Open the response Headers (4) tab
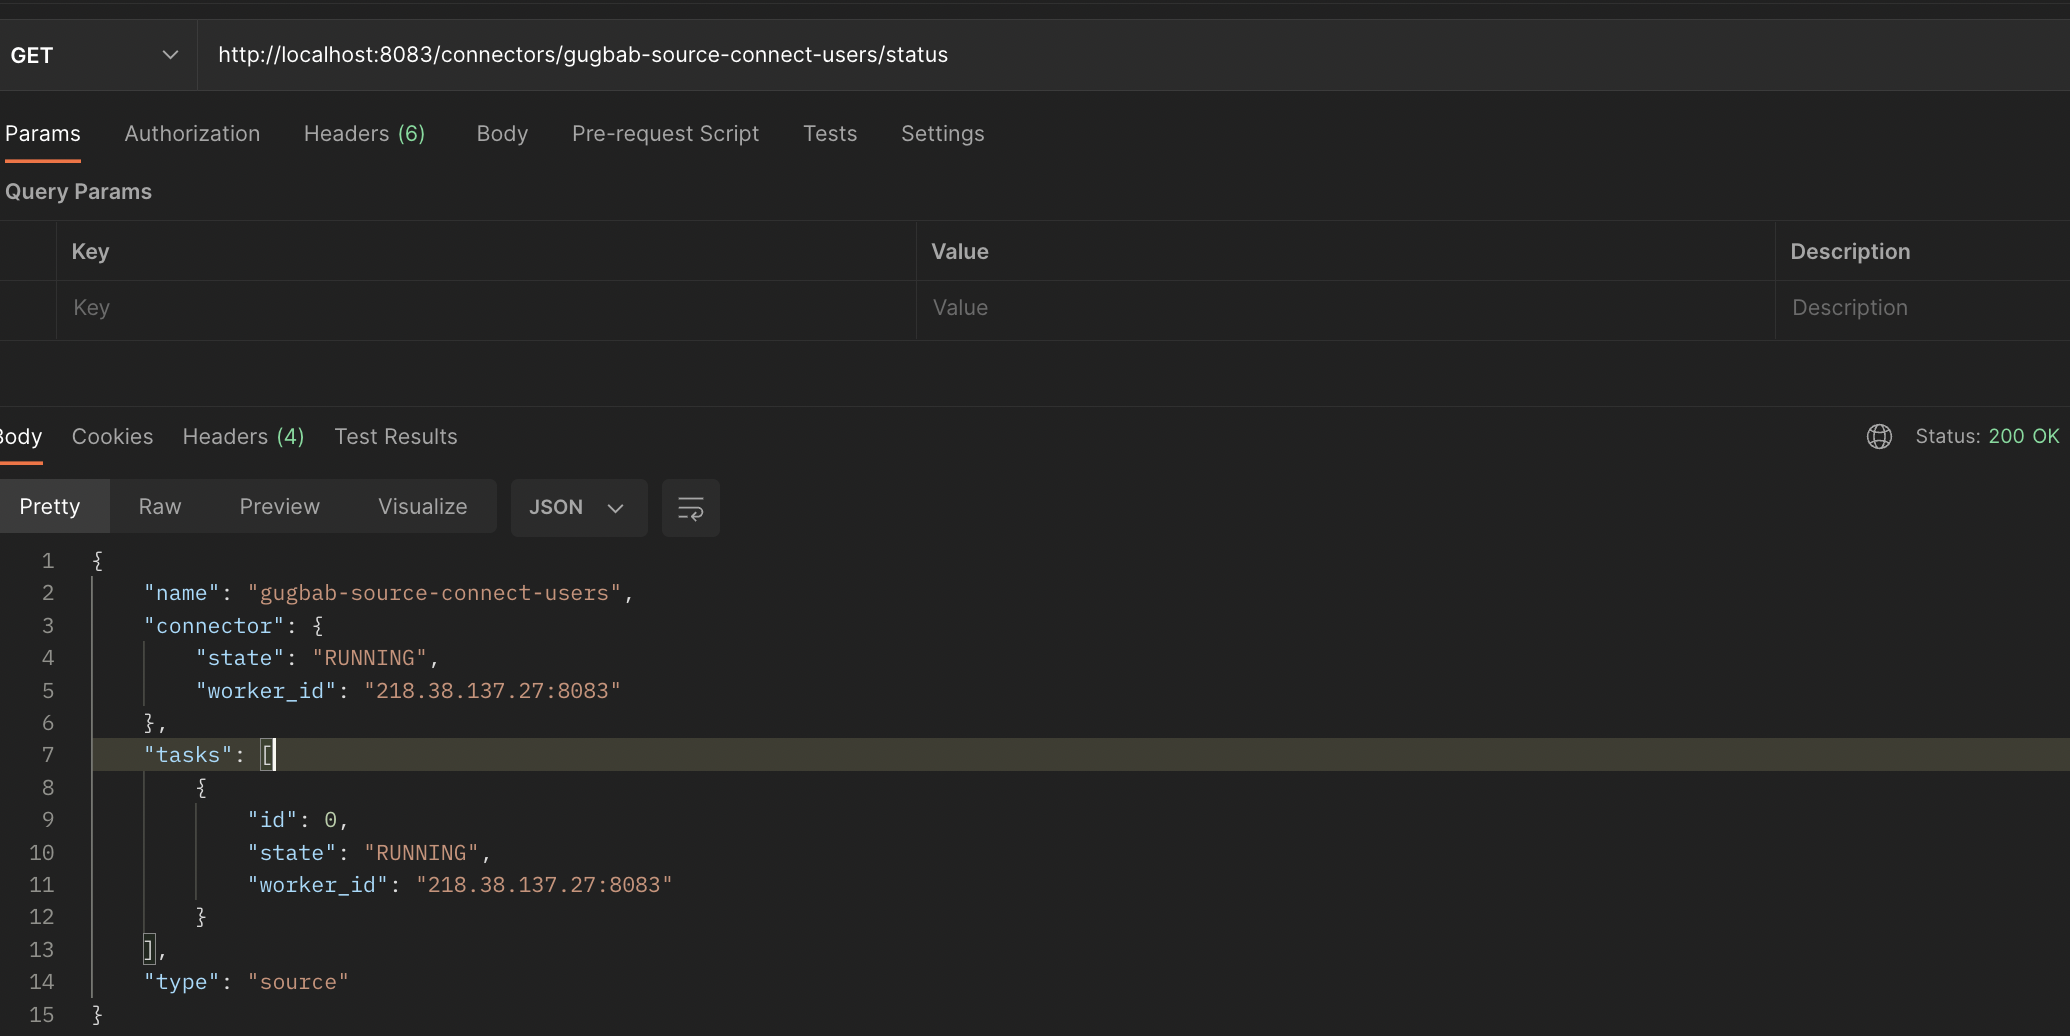Screen dimensions: 2070x1036 pyautogui.click(x=243, y=437)
